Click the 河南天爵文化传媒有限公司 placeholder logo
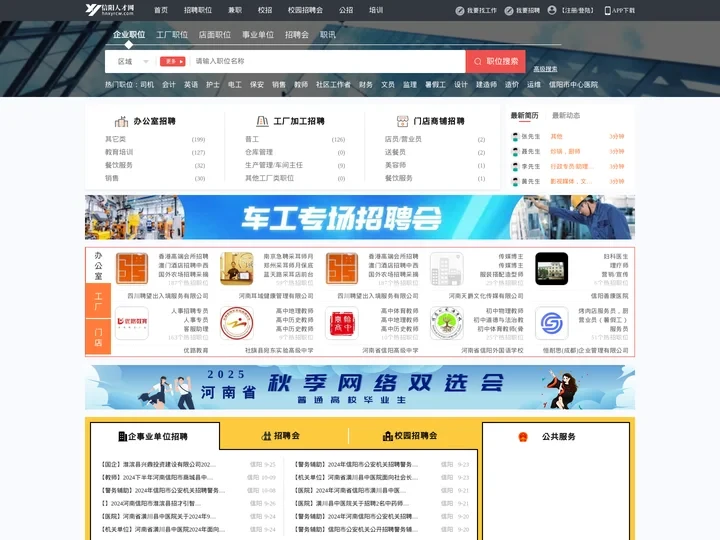The height and width of the screenshot is (540, 720). 446,269
